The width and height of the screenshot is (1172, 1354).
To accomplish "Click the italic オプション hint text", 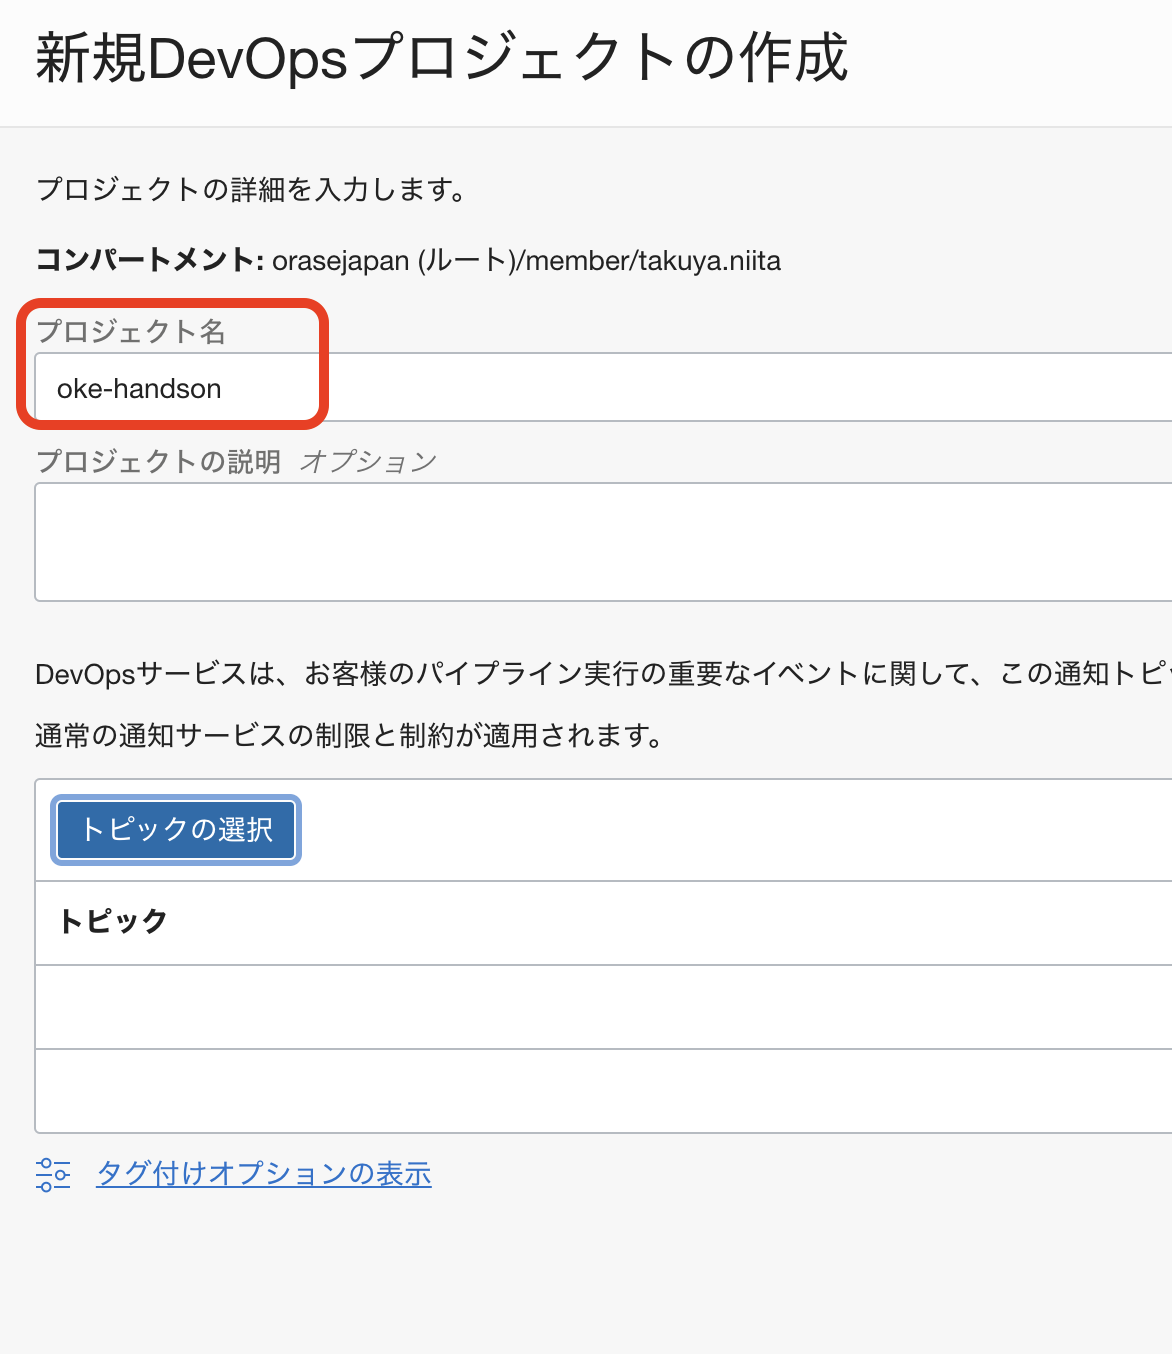I will click(x=368, y=461).
